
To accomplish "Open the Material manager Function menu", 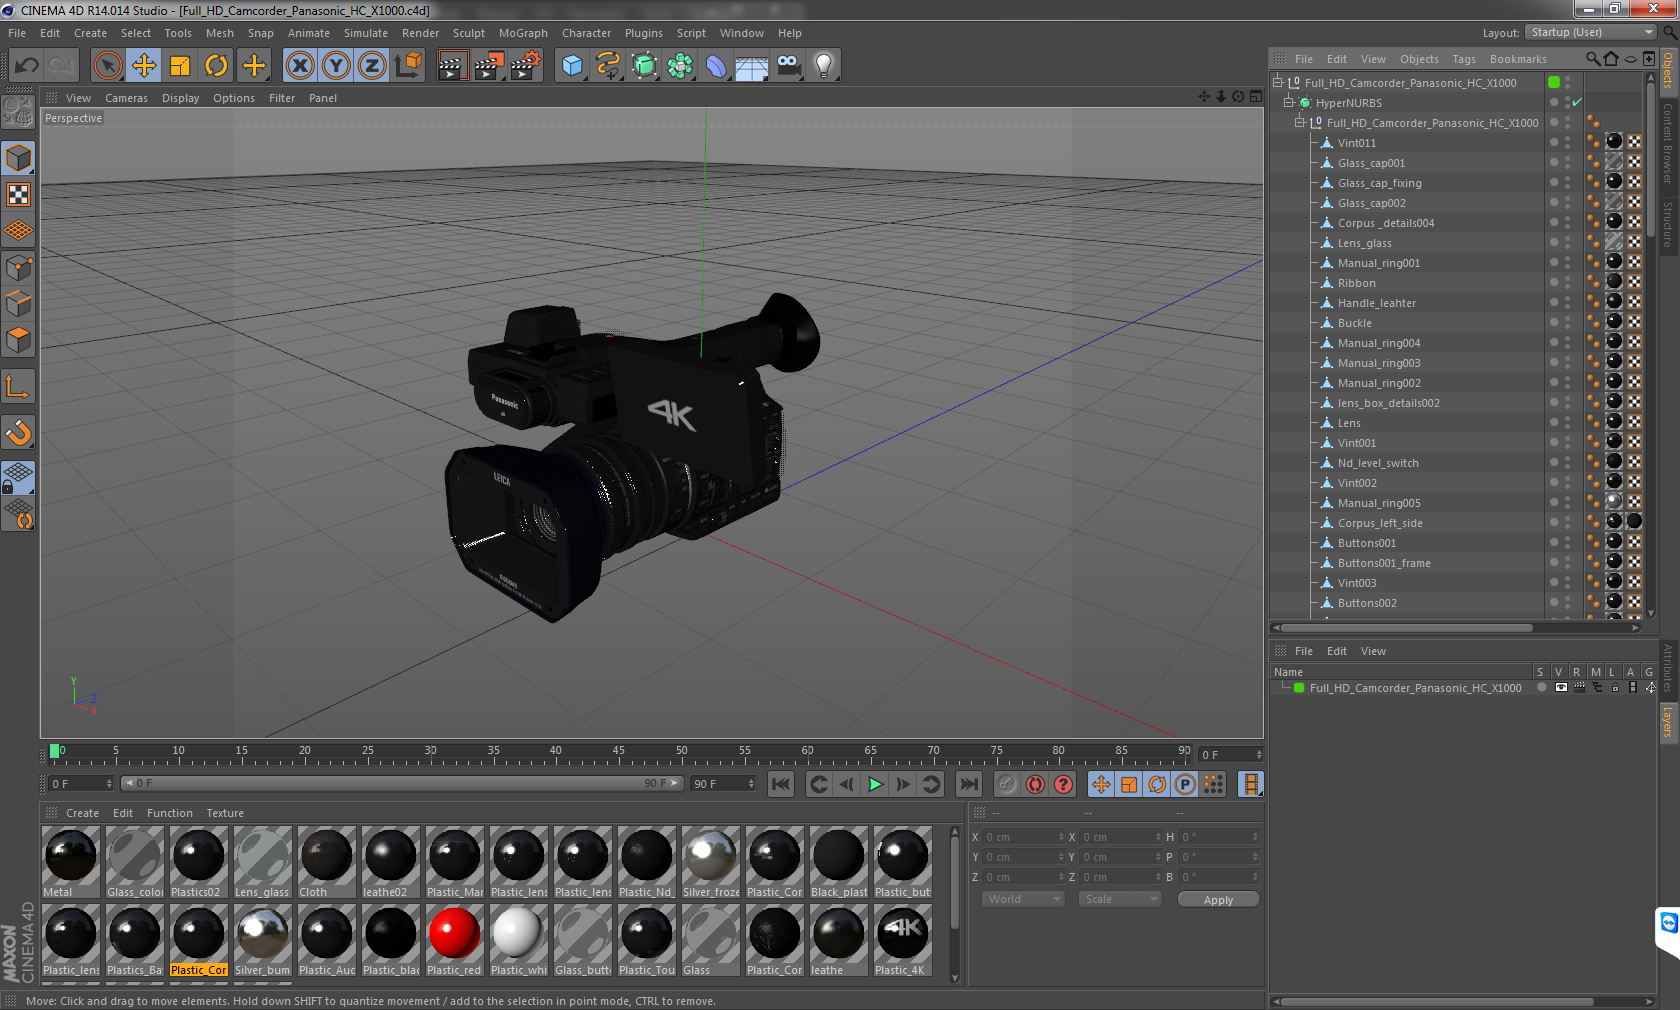I will 169,813.
